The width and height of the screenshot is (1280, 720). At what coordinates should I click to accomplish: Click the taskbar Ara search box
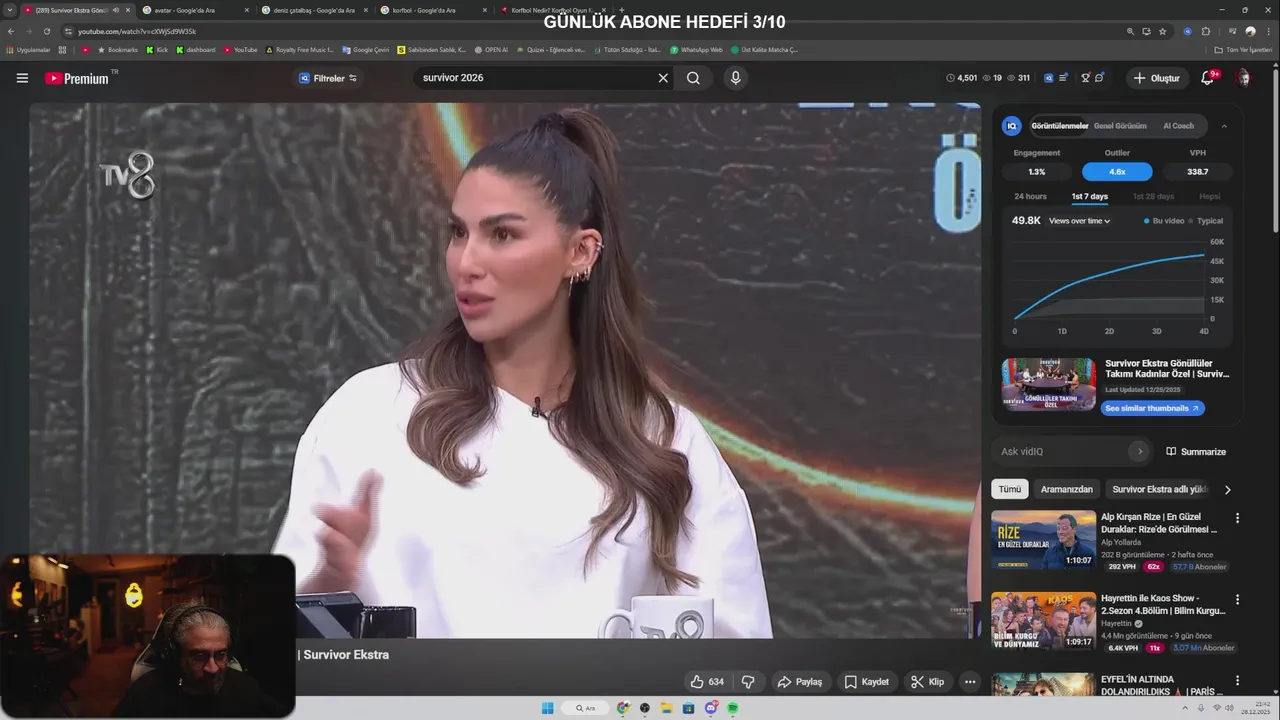pyautogui.click(x=586, y=708)
